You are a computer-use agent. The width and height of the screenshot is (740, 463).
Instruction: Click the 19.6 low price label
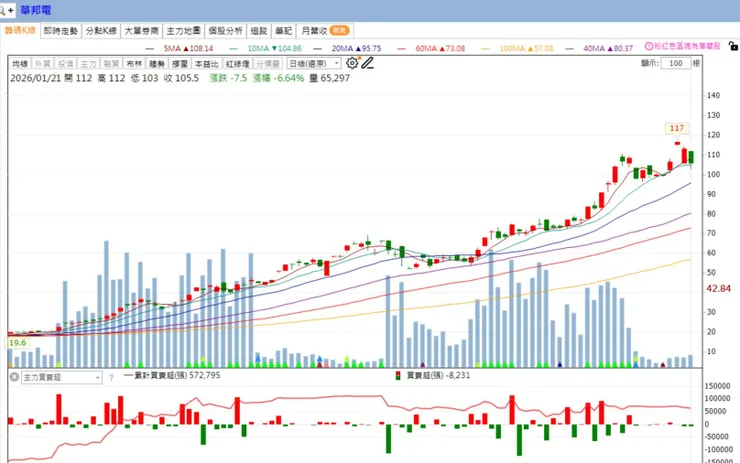point(17,343)
